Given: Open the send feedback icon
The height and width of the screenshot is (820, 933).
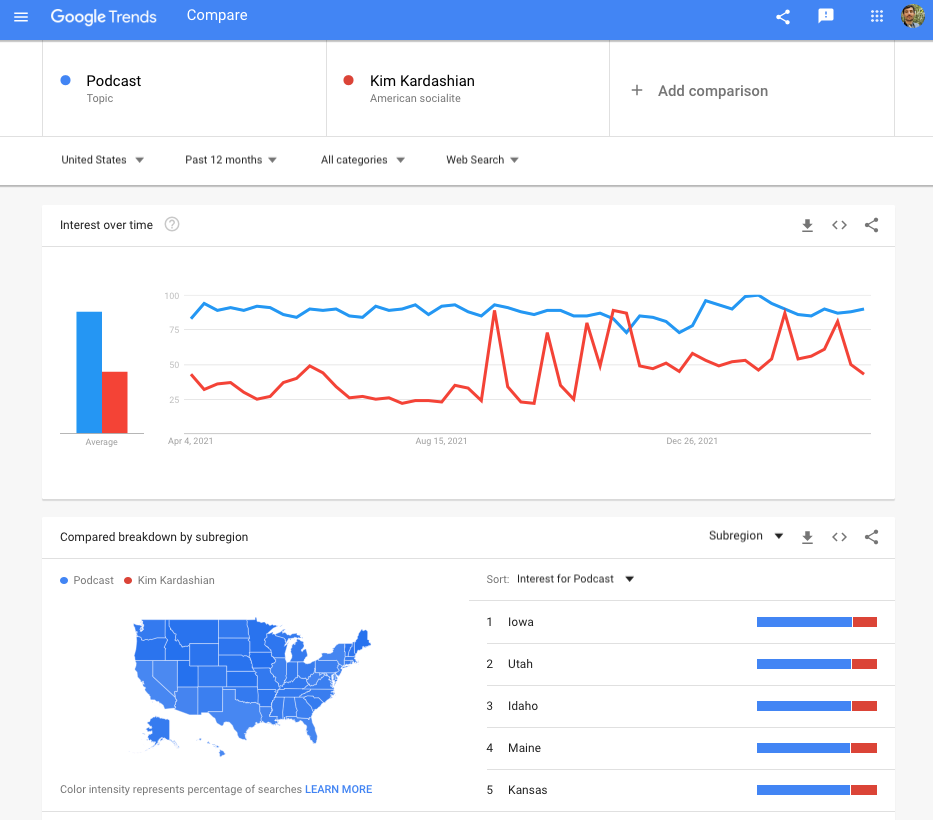Looking at the screenshot, I should (x=826, y=16).
